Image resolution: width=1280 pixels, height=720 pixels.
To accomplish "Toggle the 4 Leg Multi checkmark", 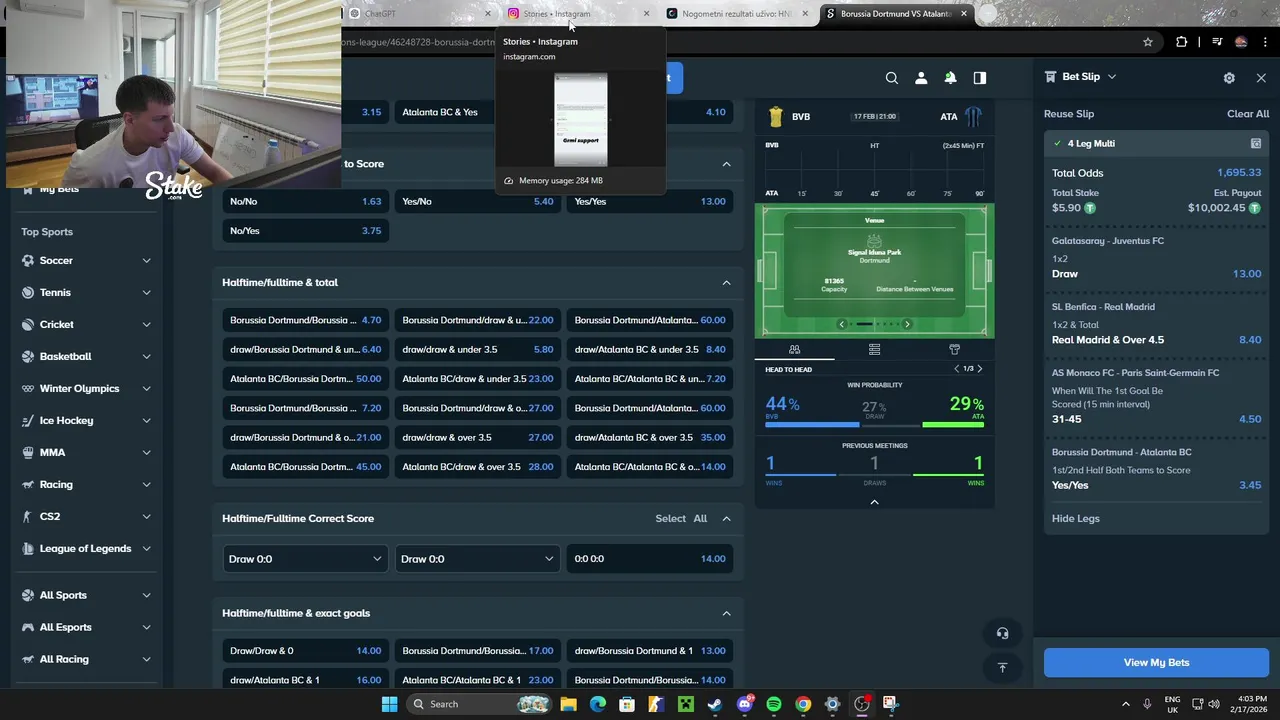I will (1057, 143).
